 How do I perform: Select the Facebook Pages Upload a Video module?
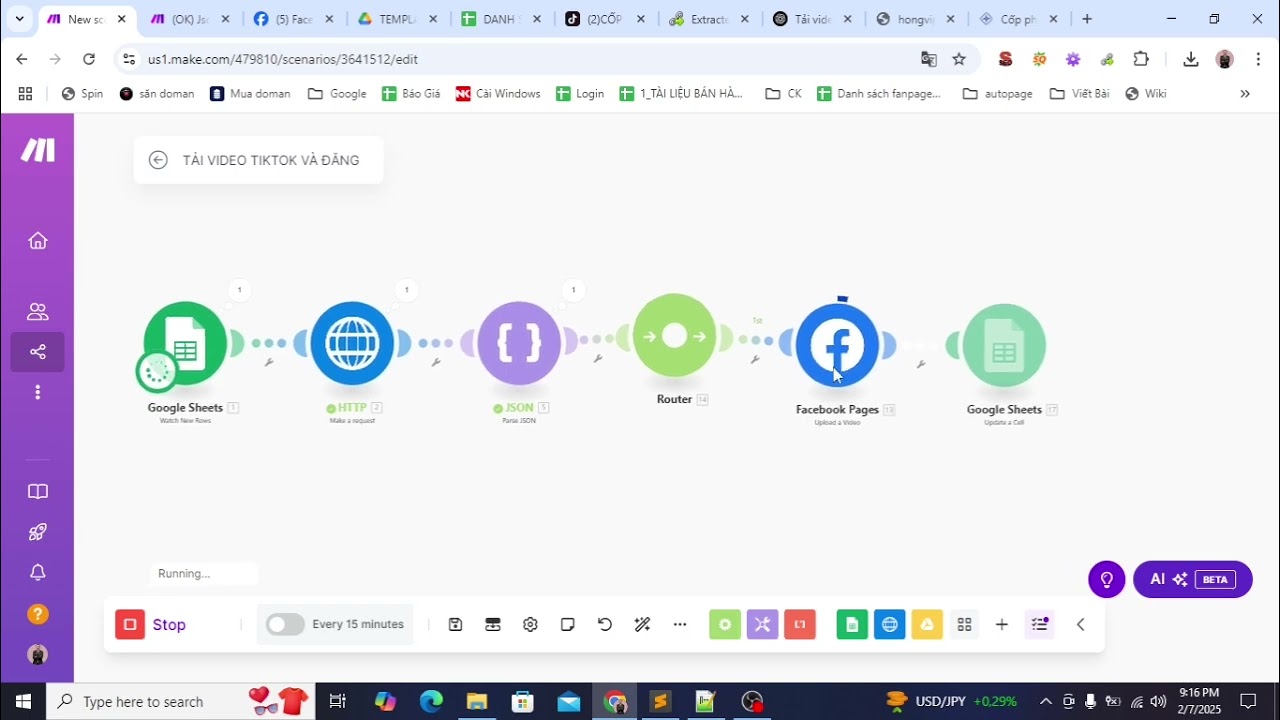tap(837, 345)
